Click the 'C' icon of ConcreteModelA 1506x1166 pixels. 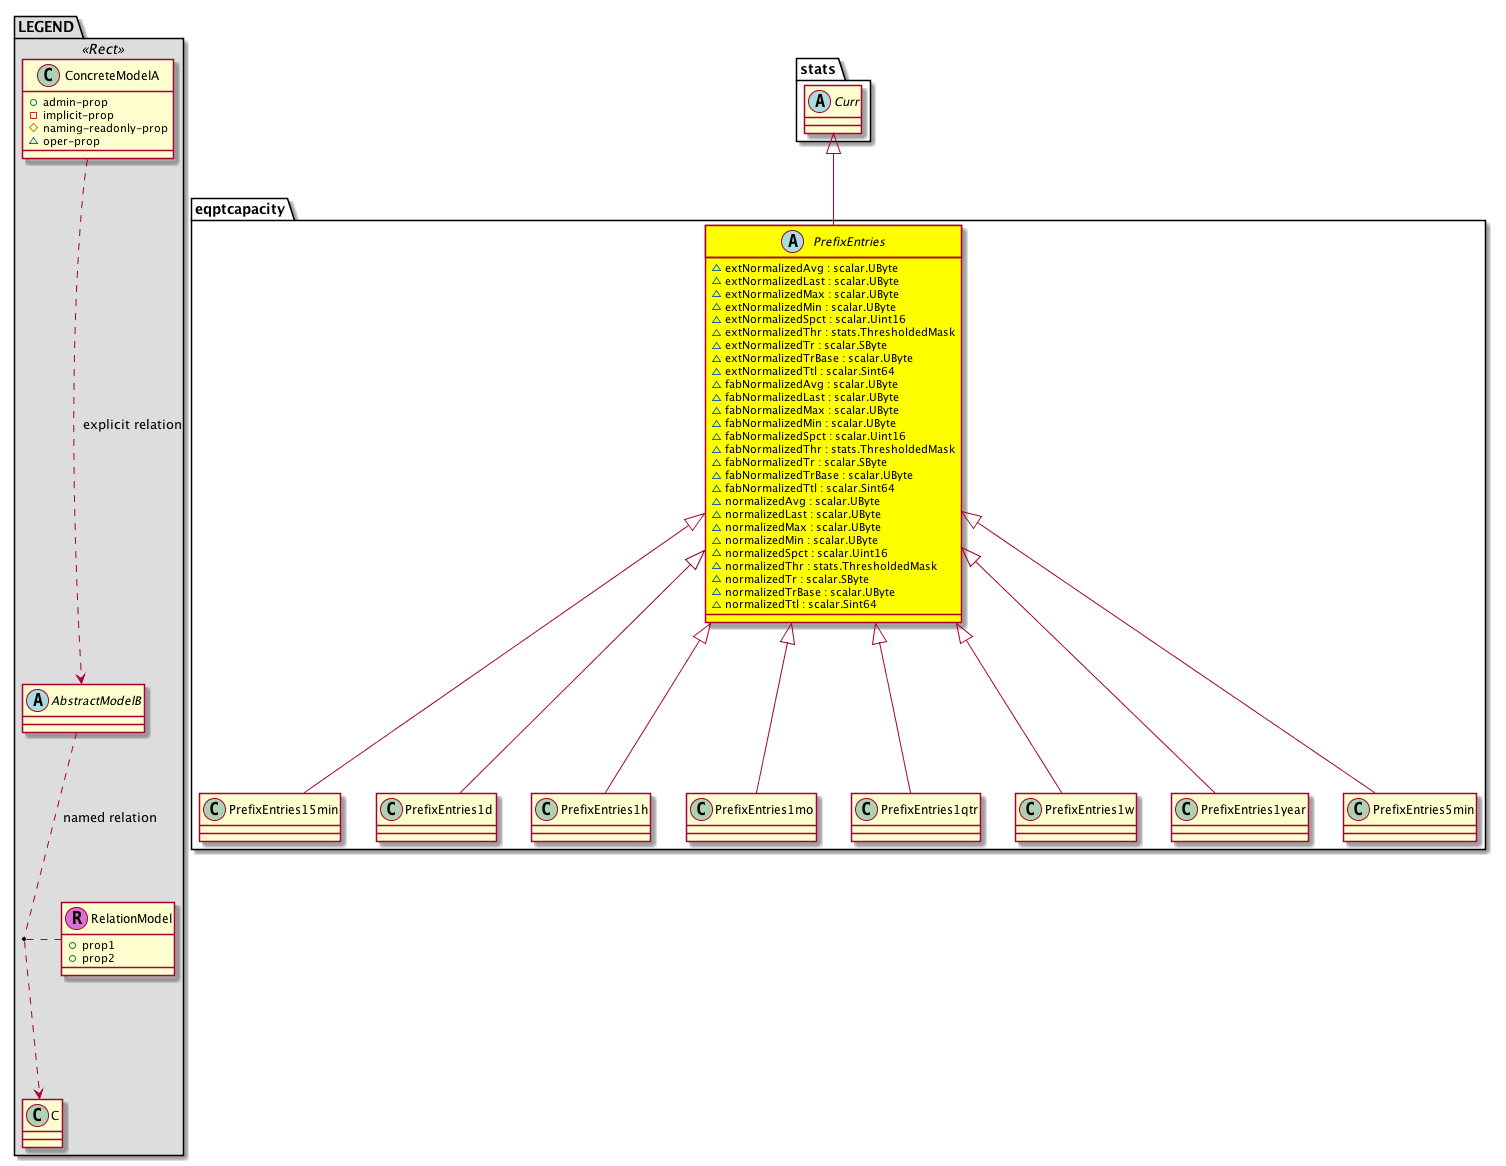point(48,76)
